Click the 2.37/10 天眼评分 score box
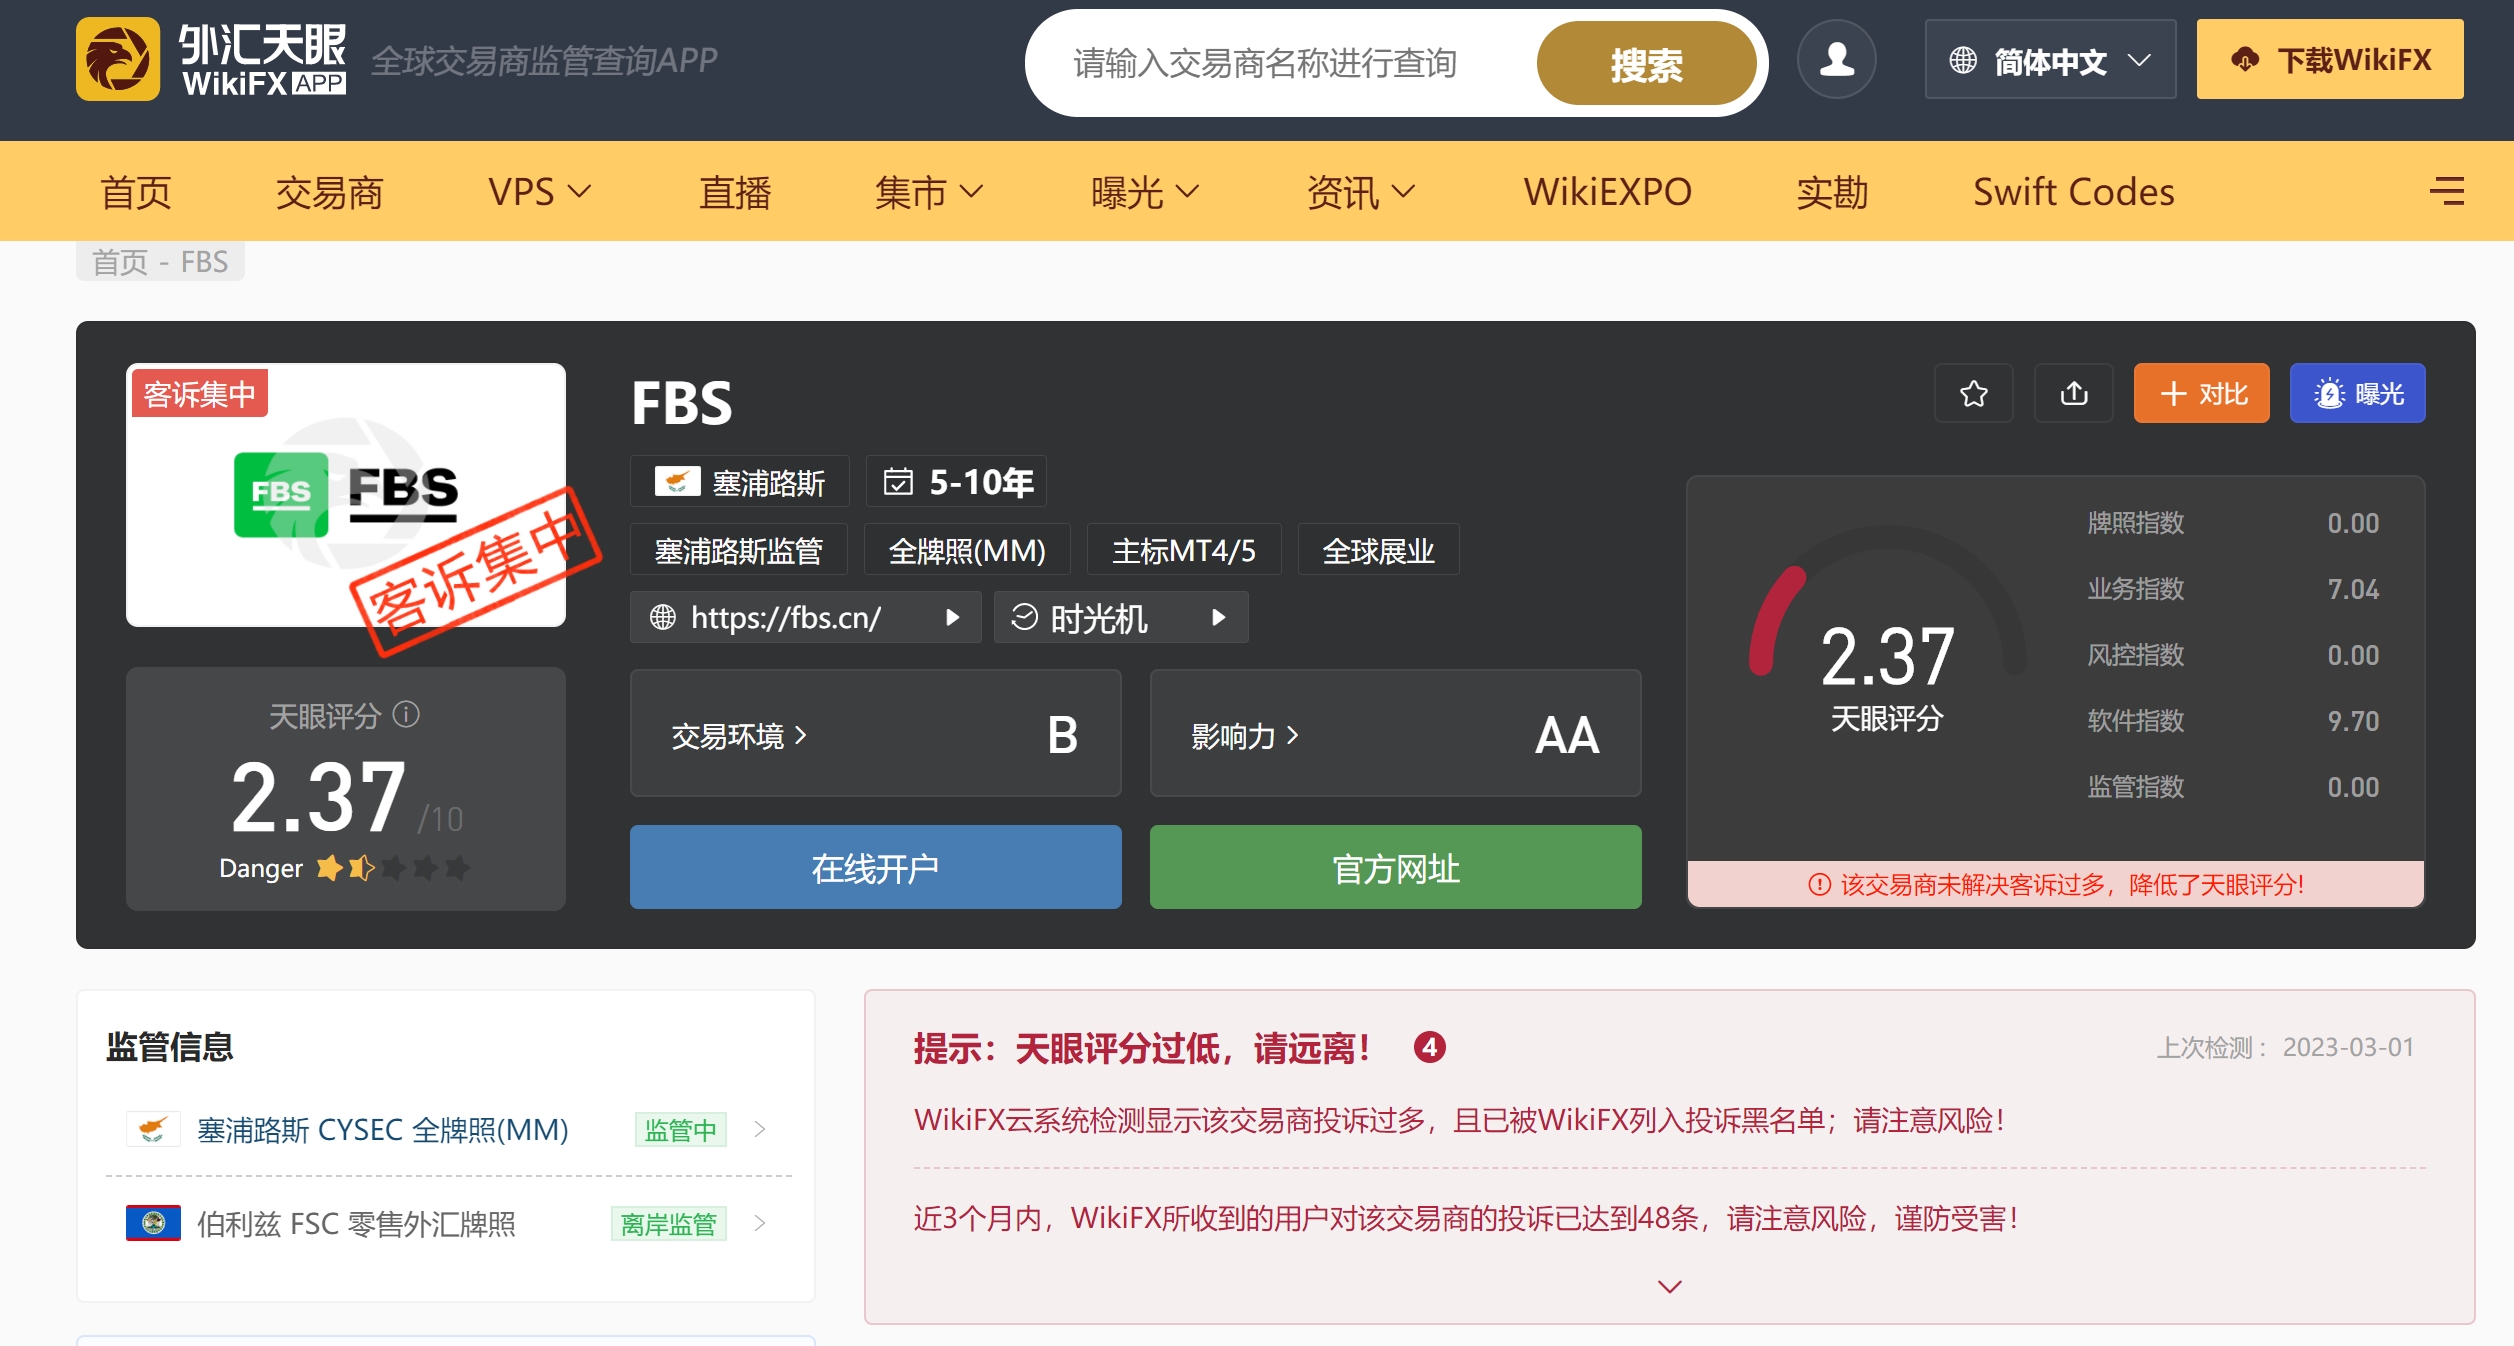The height and width of the screenshot is (1346, 2514). [345, 788]
